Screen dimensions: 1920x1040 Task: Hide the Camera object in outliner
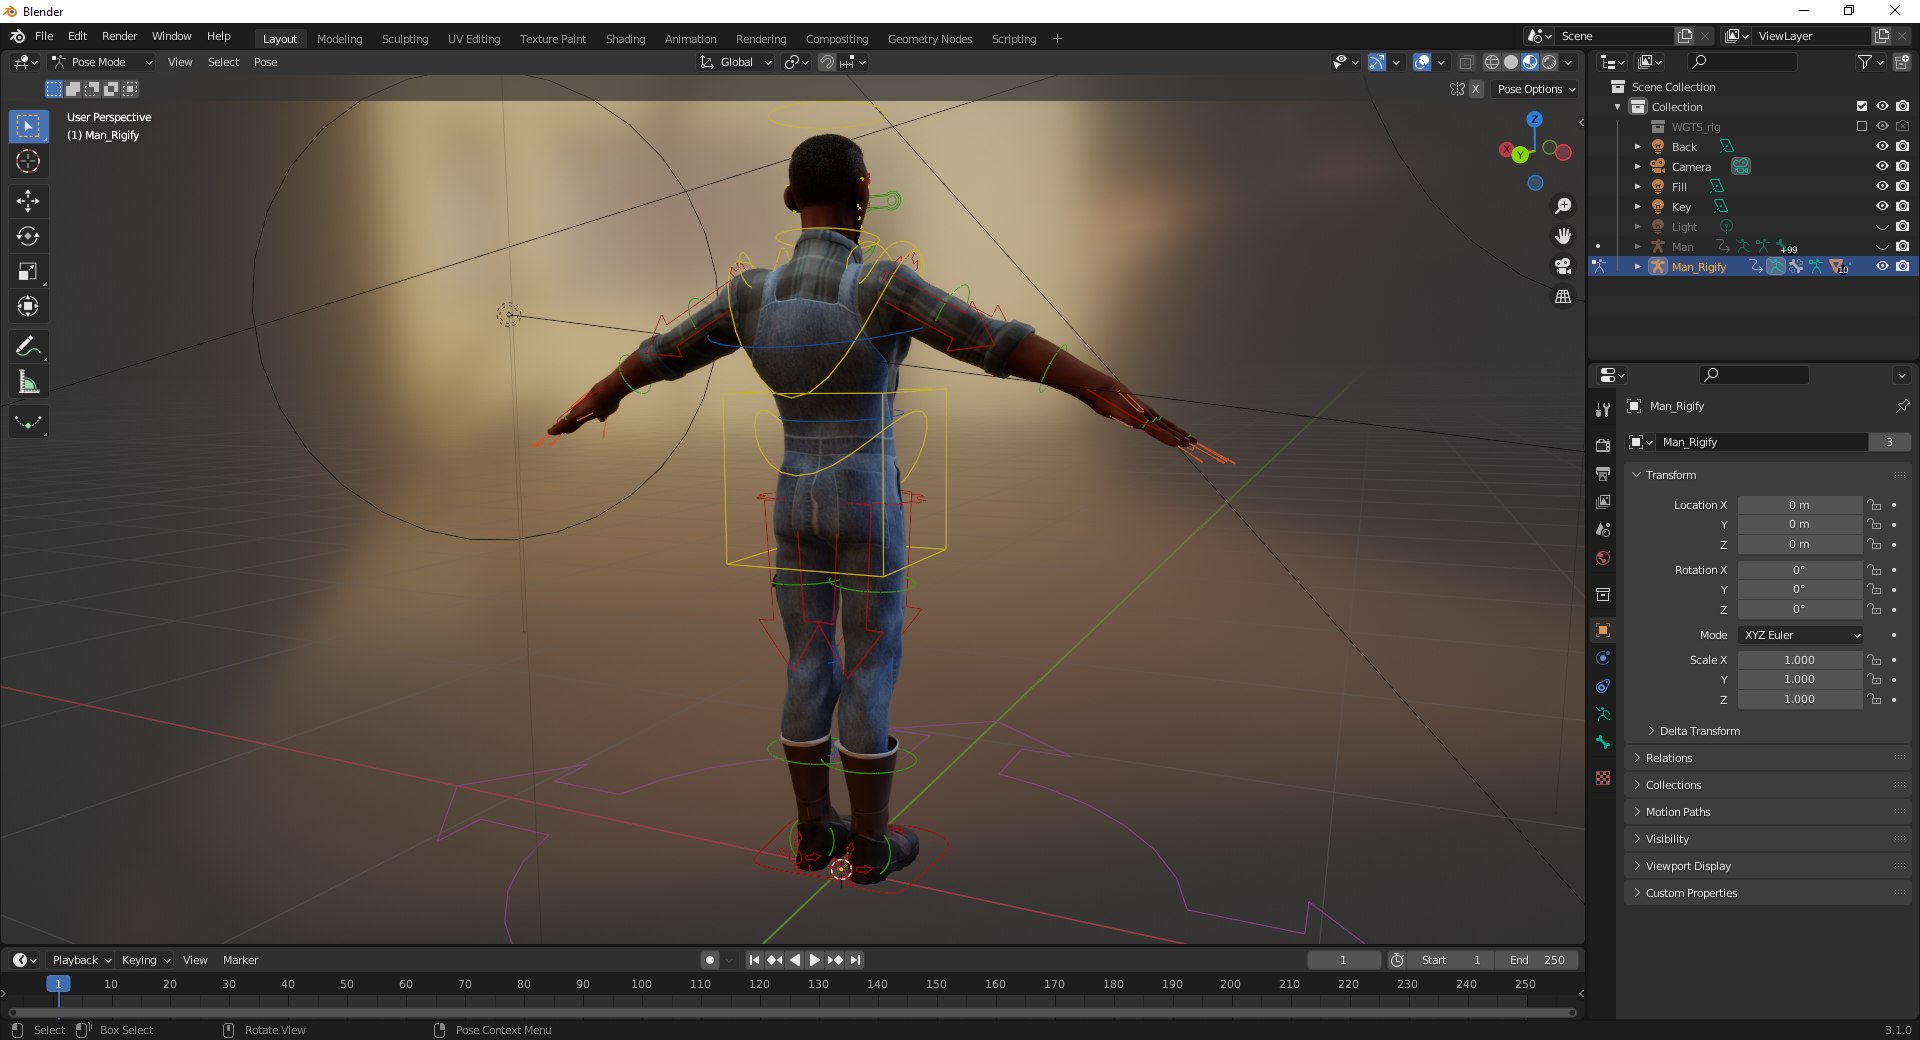(1882, 166)
